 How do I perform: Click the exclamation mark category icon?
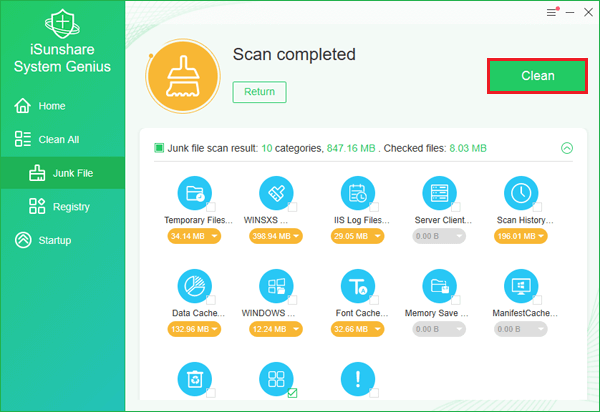[358, 379]
